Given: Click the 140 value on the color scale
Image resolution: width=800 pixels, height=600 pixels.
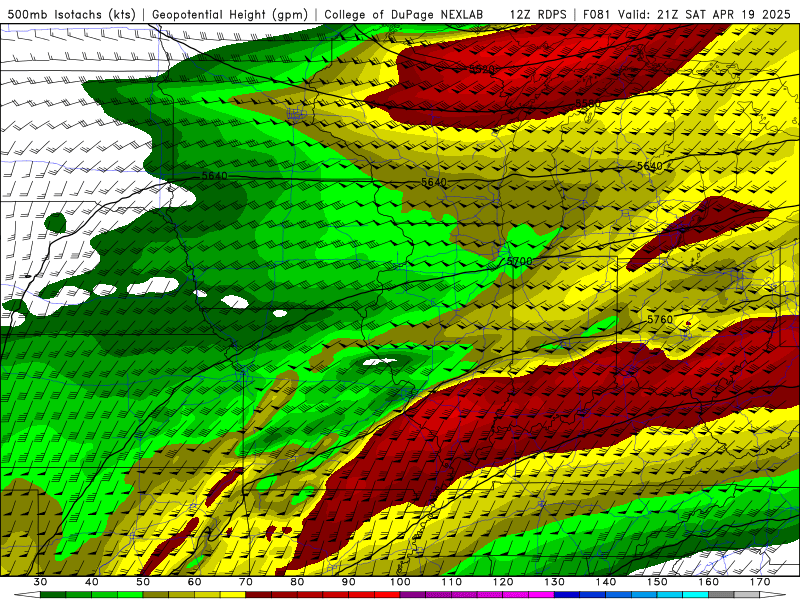Looking at the screenshot, I should (x=606, y=582).
